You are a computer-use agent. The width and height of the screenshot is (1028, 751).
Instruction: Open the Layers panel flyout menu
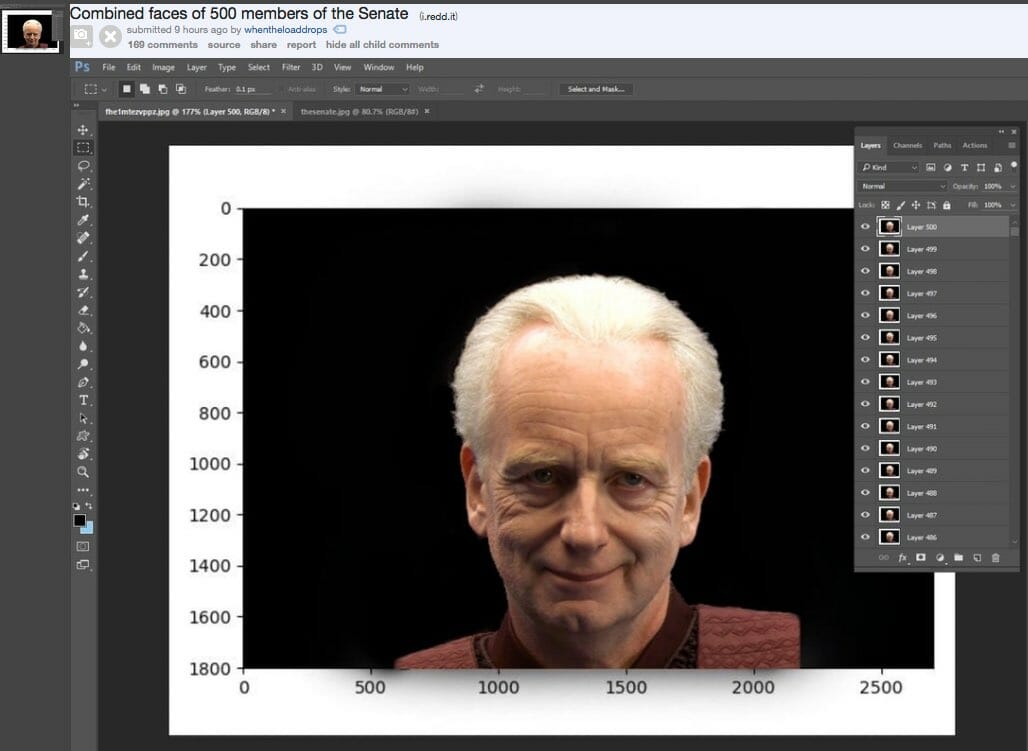[1012, 146]
